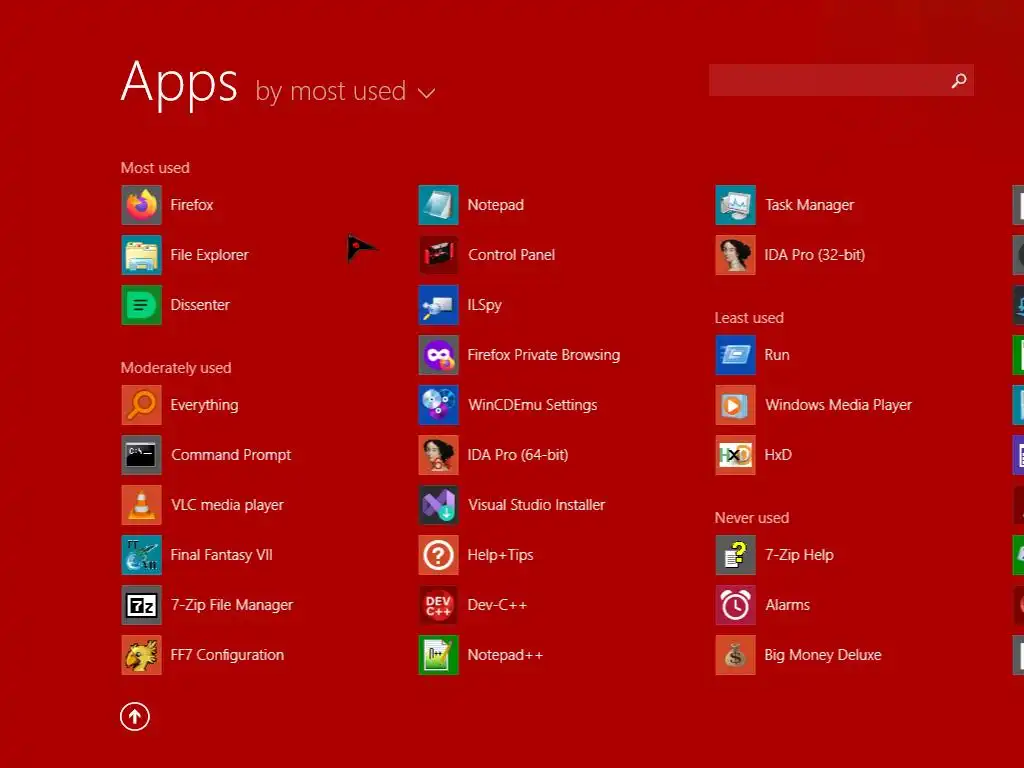Click the 'Visual Studio Installer' label

[537, 505]
